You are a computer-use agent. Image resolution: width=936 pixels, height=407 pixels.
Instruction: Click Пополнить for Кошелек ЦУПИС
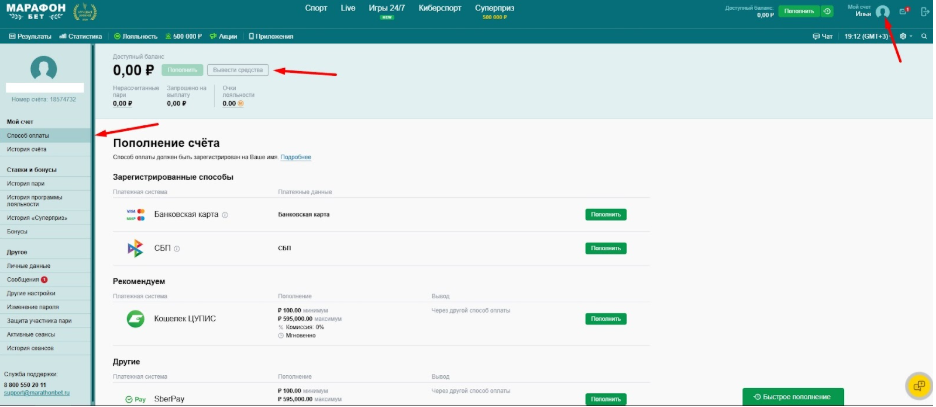[605, 319]
